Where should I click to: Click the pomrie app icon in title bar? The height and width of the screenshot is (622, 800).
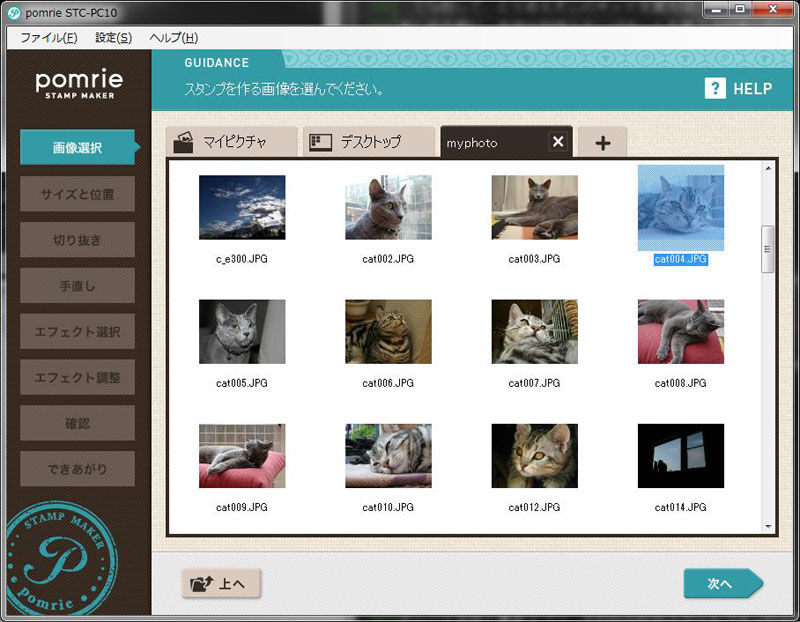(14, 12)
